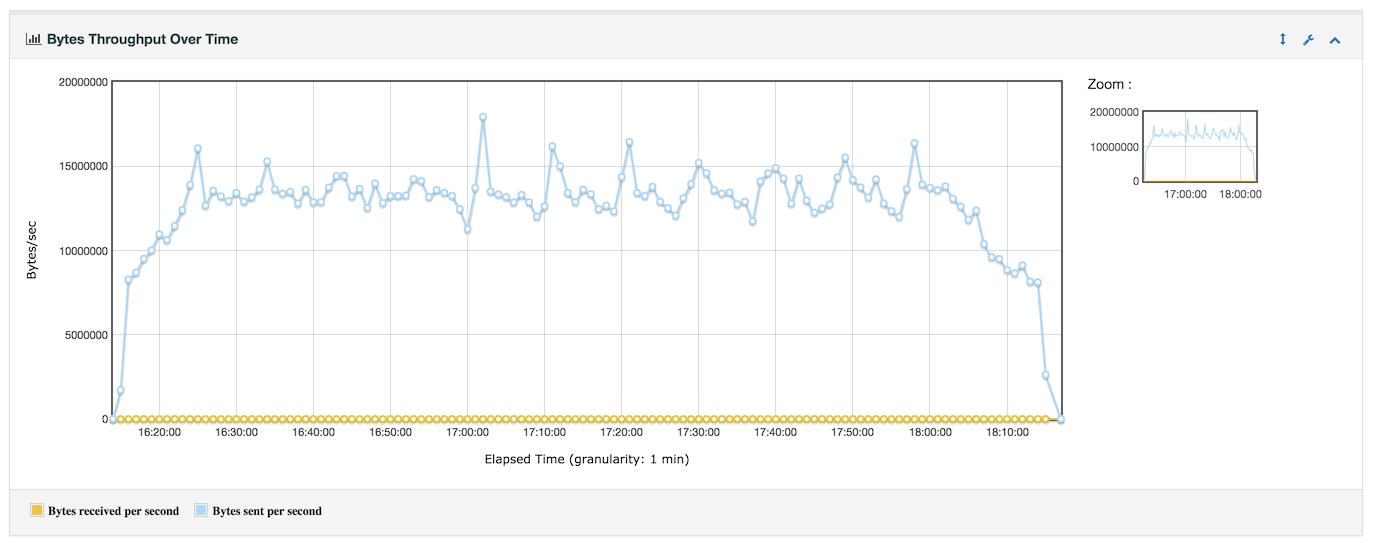Click the light blue legend swatch for bytes sent
Viewport: 1373px width, 543px height.
coord(201,511)
